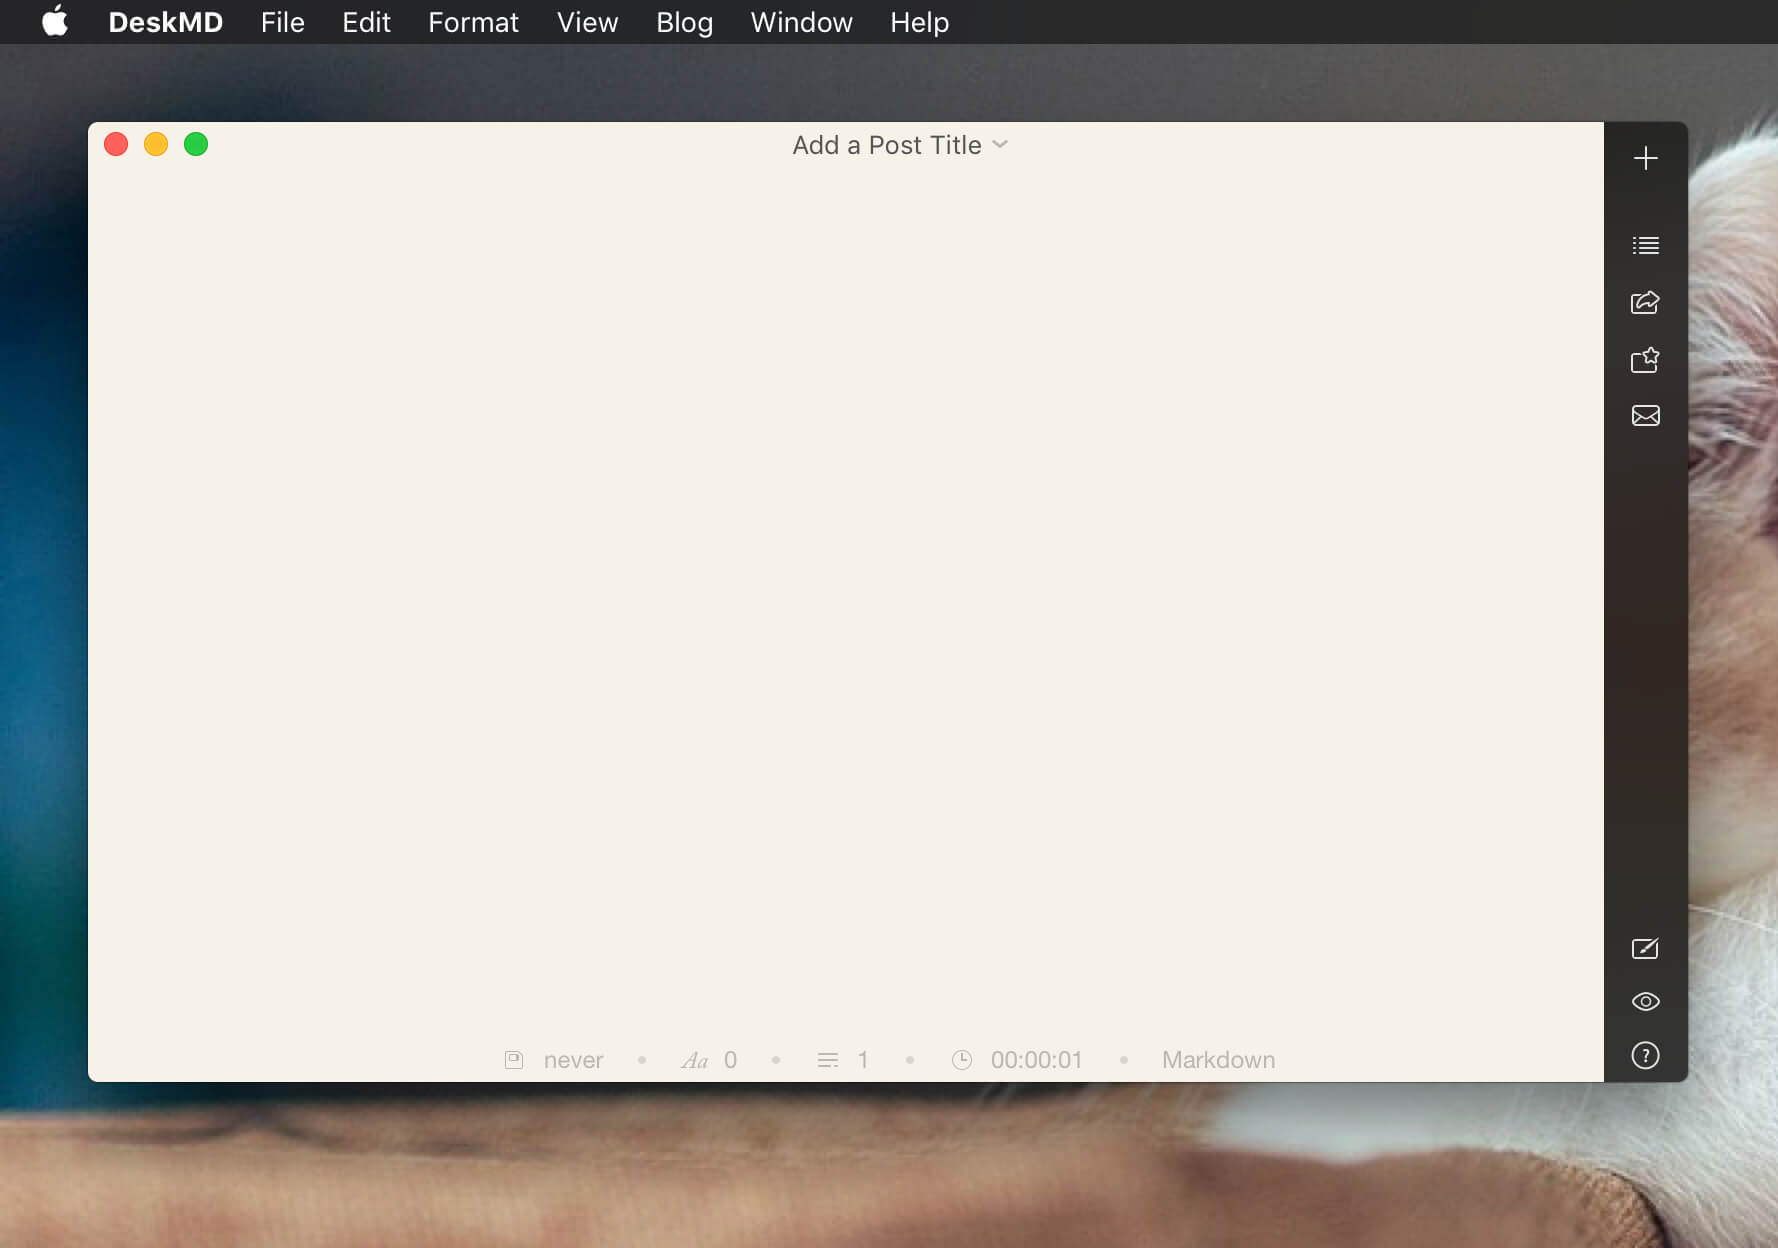The height and width of the screenshot is (1248, 1778).
Task: Open the posts list icon in the sidebar
Action: coord(1645,245)
